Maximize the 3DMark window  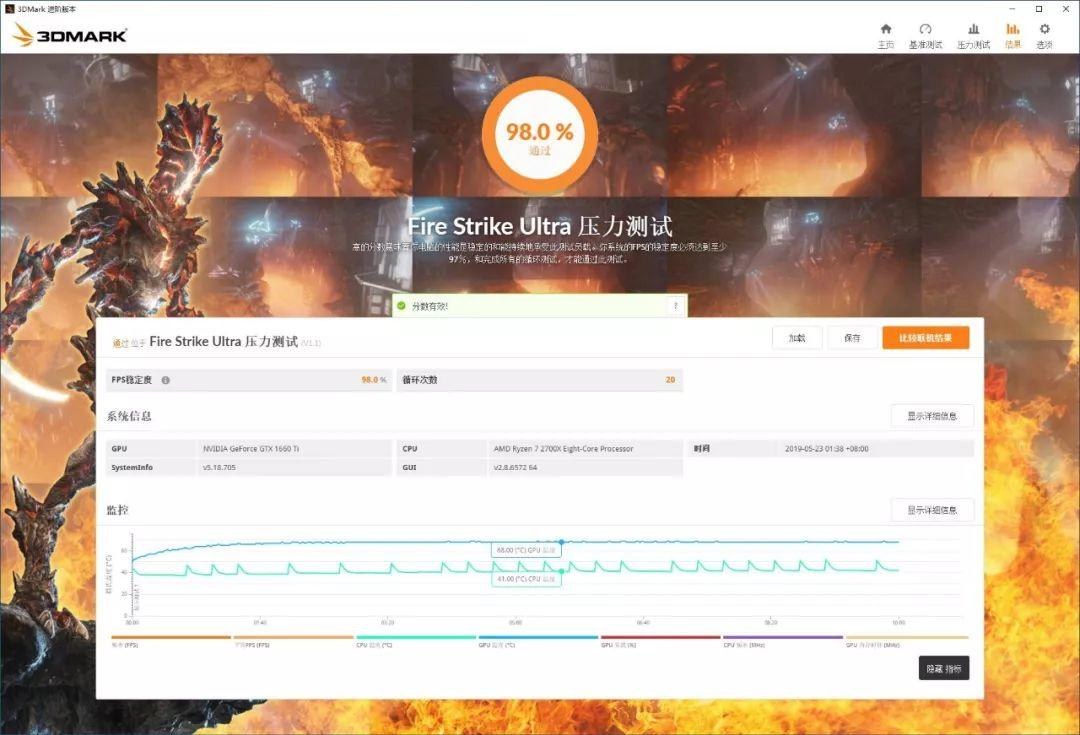tap(1039, 9)
